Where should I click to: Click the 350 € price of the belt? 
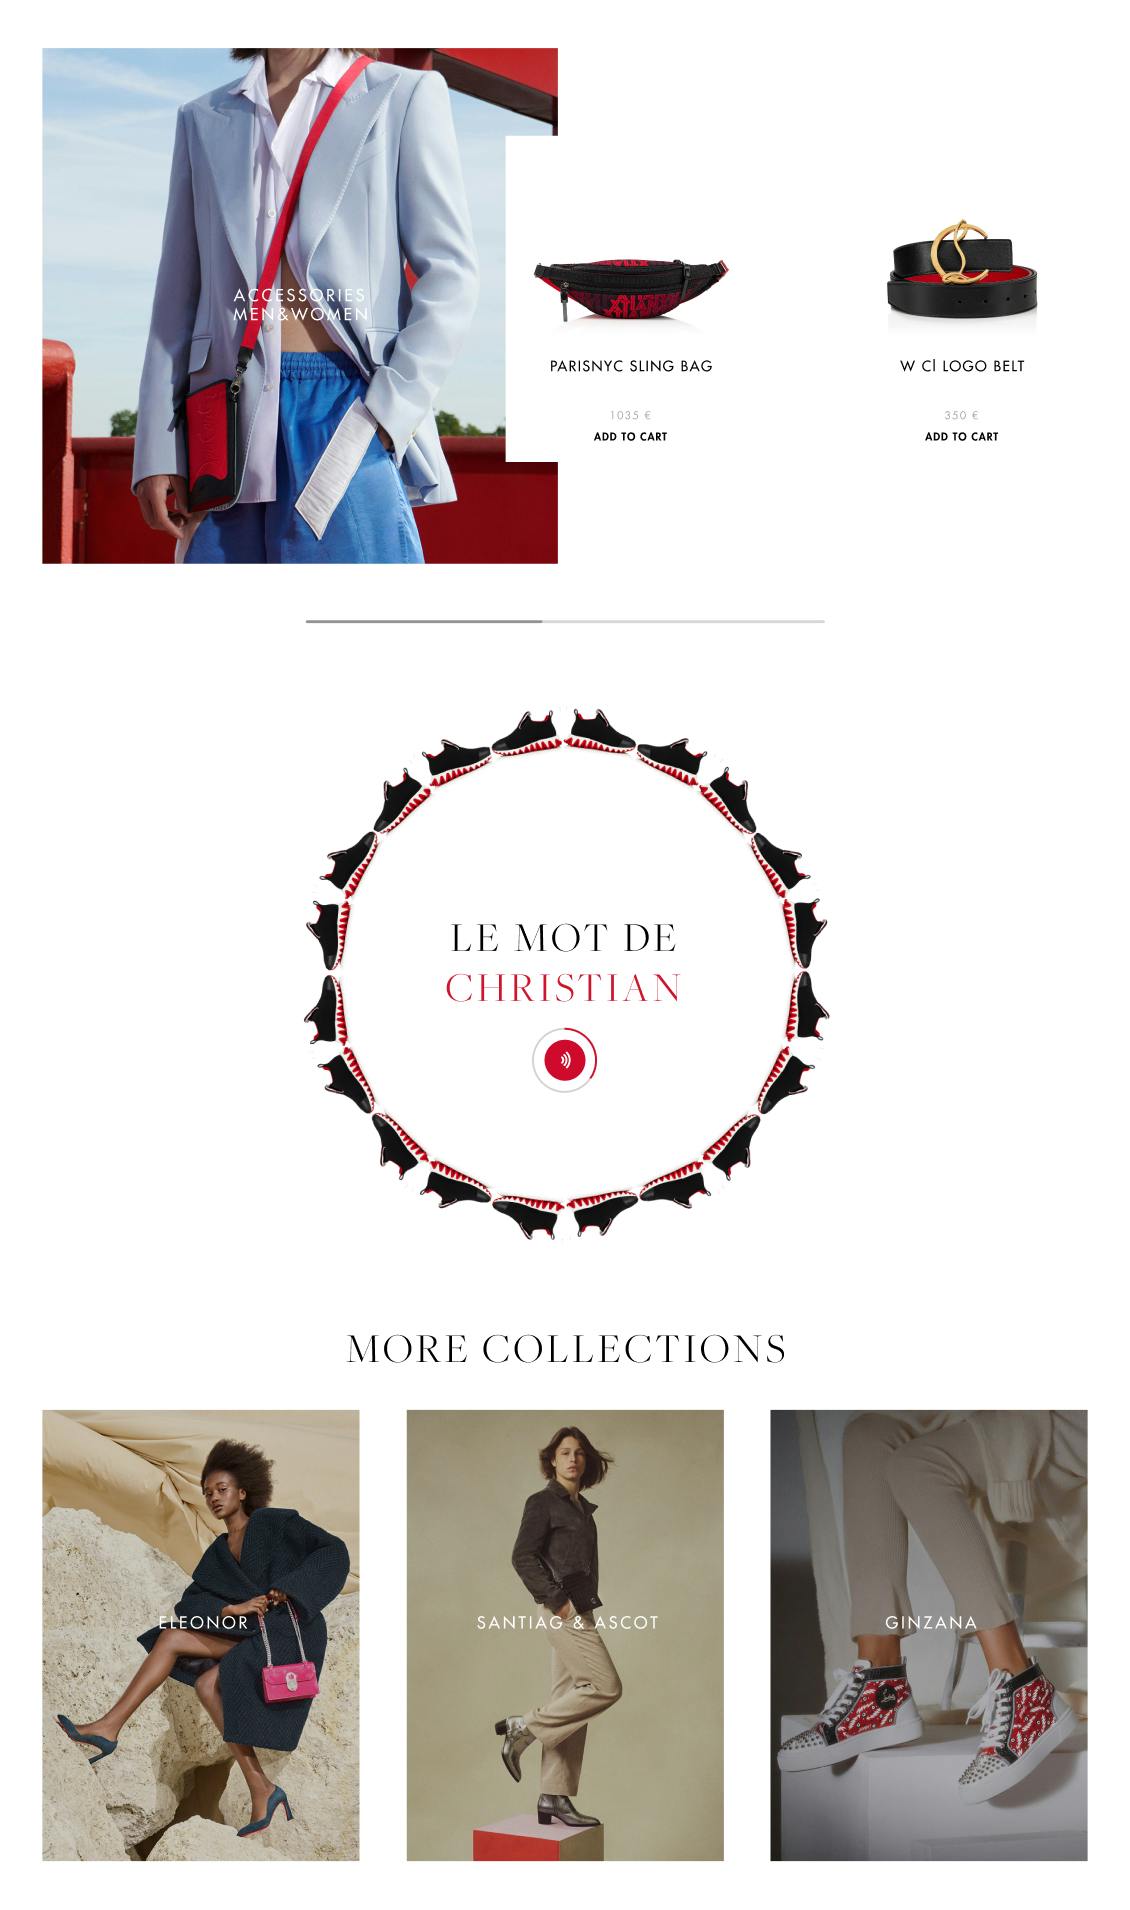coord(961,415)
